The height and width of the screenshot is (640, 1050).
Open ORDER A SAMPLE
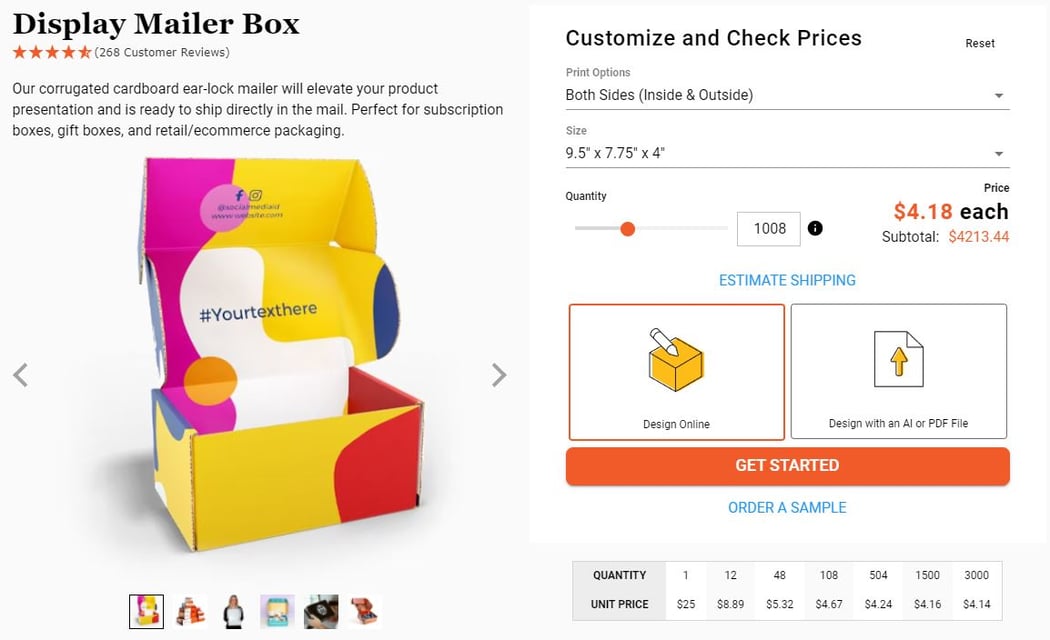787,507
